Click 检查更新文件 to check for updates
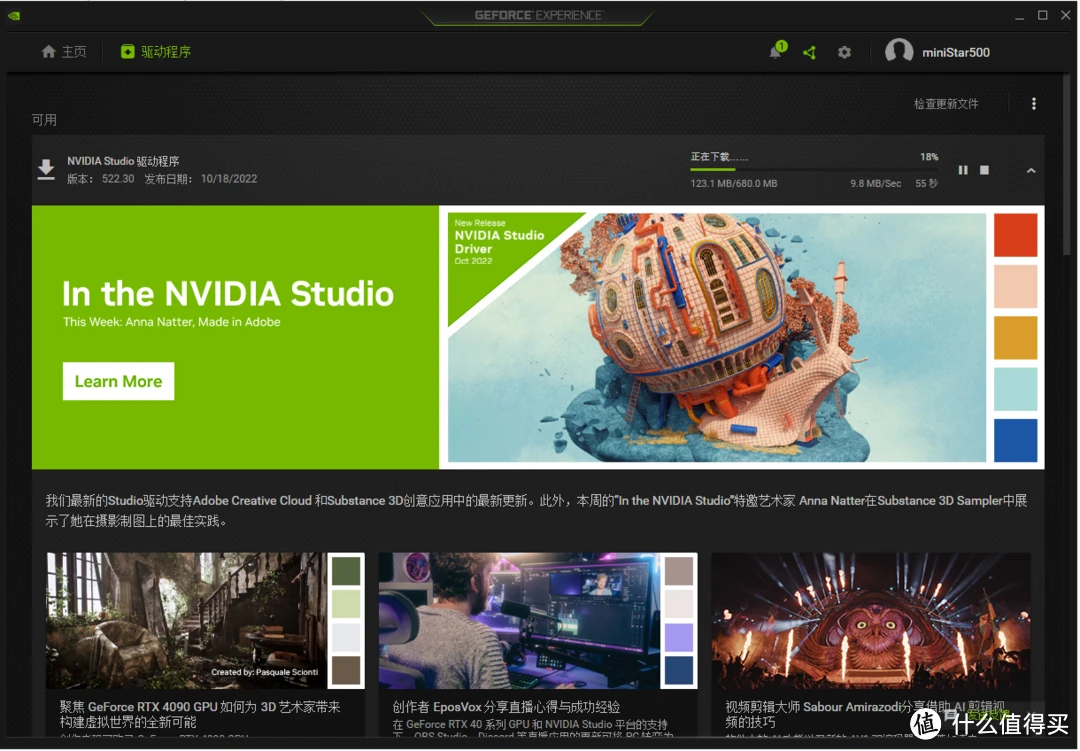The height and width of the screenshot is (751, 1080). coord(946,104)
